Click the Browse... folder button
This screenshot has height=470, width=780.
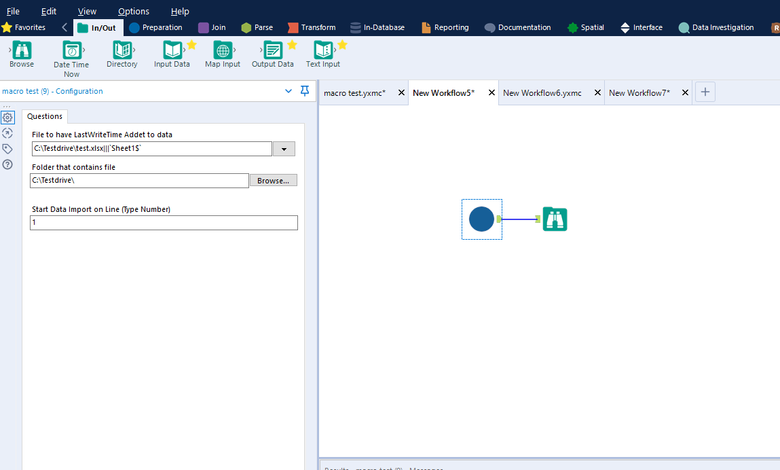[273, 181]
